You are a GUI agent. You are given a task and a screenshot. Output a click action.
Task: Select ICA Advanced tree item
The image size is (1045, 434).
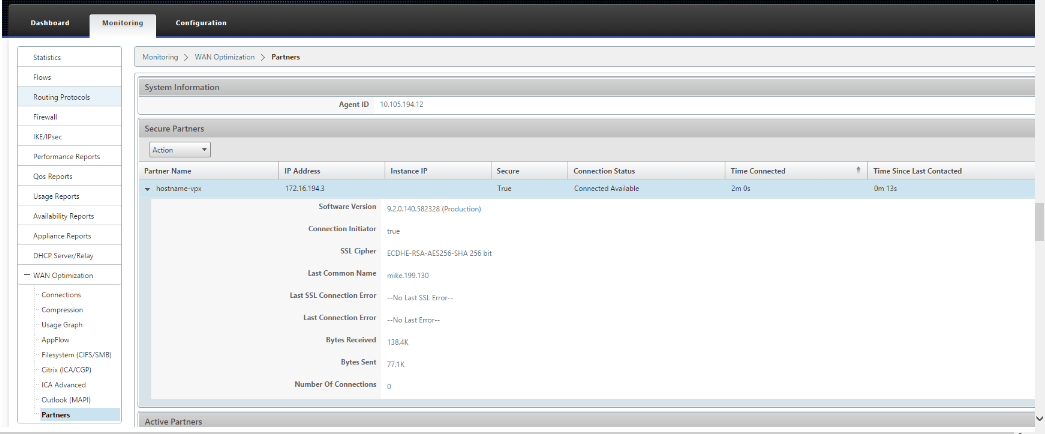(63, 385)
